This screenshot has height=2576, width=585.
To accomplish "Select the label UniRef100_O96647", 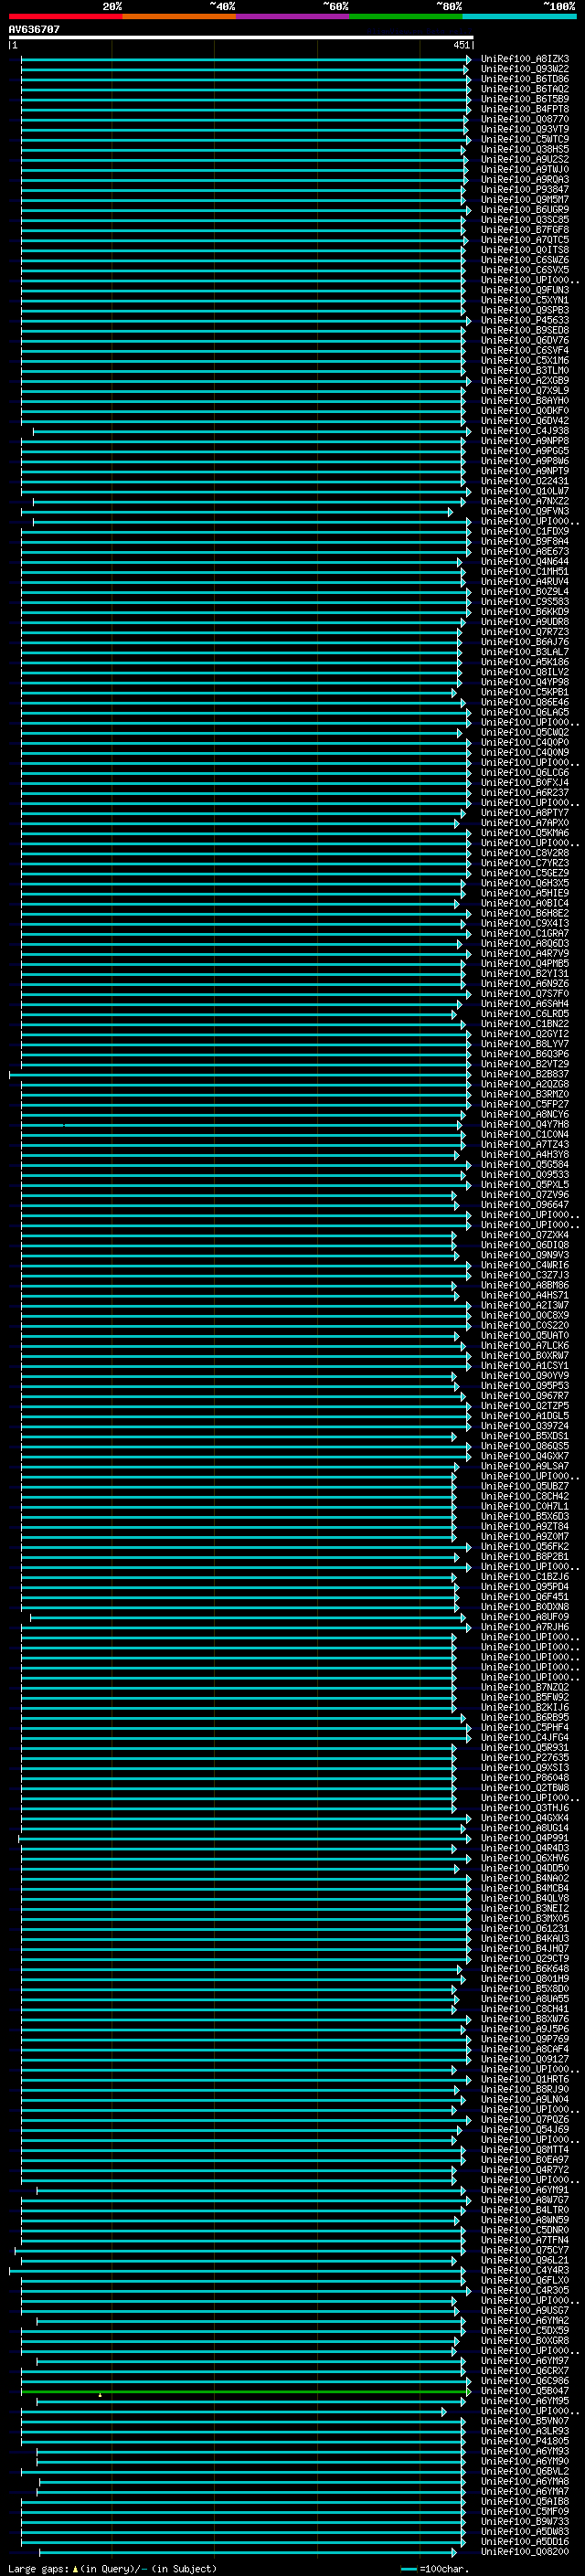I will click(x=525, y=1205).
